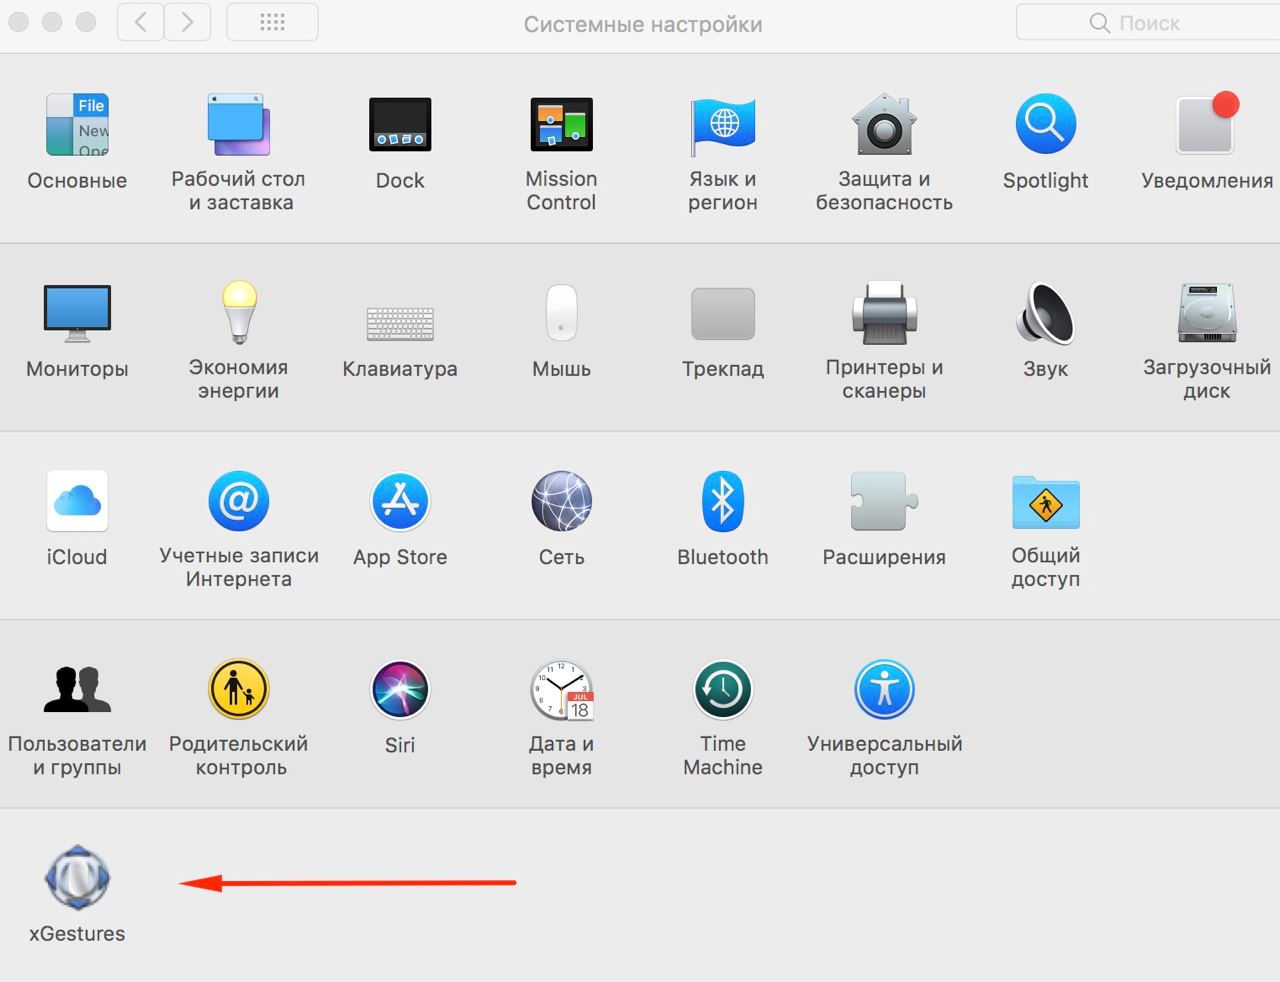
Task: Click the yellow minimize window button
Action: tap(52, 22)
